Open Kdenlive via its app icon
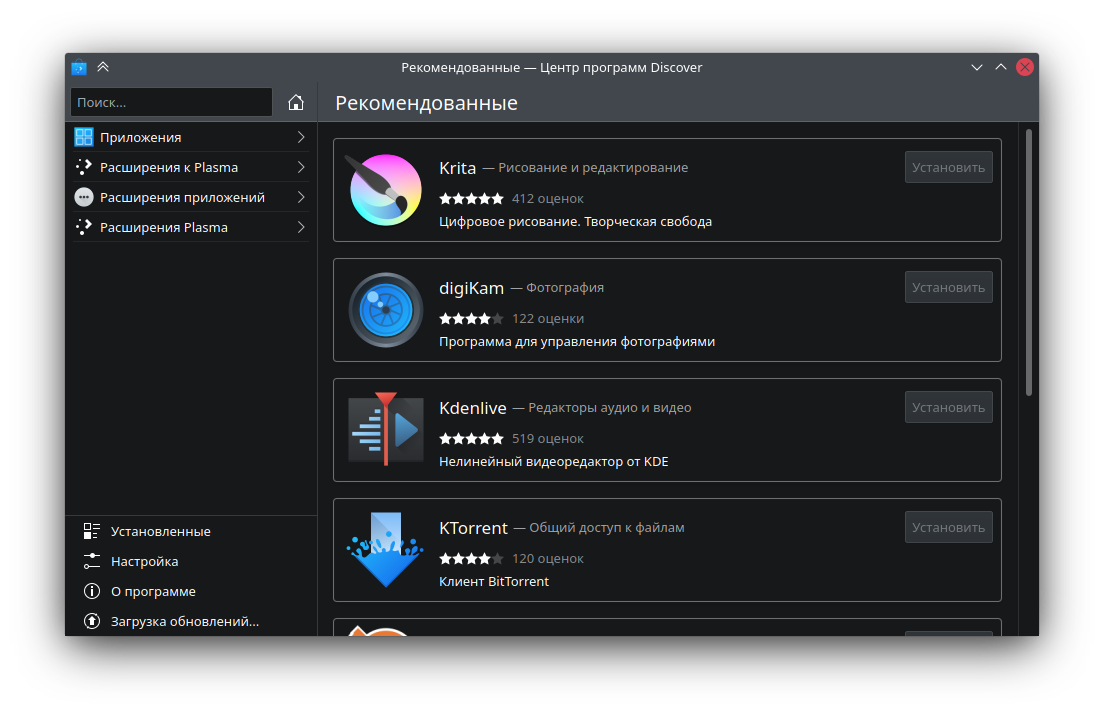 pos(386,429)
